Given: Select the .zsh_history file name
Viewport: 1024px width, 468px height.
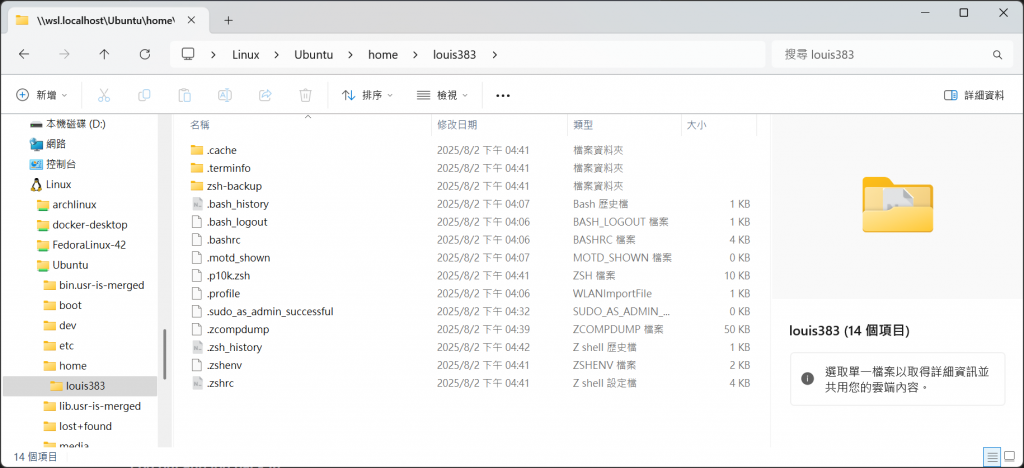Looking at the screenshot, I should [x=234, y=347].
